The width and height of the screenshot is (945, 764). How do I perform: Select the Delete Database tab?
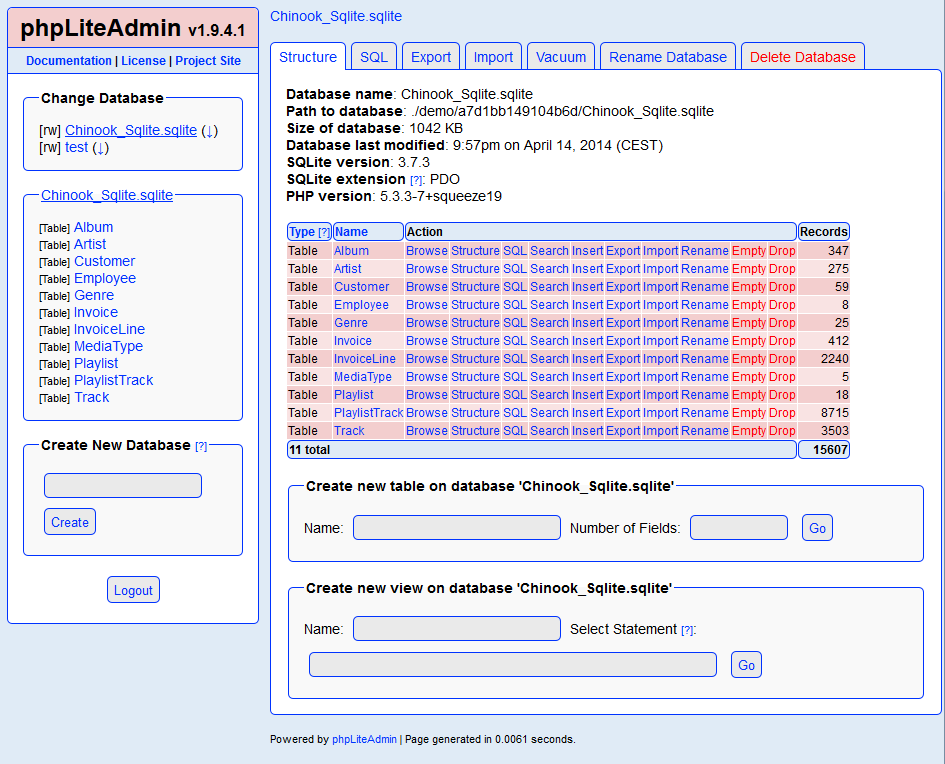pos(803,57)
